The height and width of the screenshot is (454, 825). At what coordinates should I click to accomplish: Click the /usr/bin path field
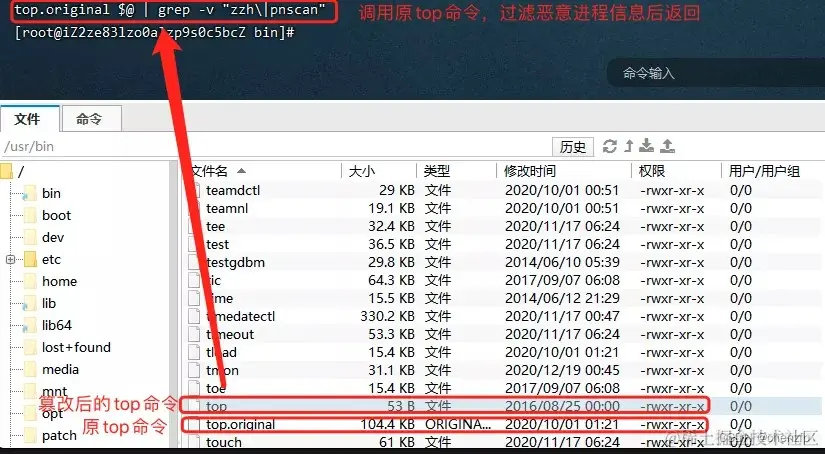274,146
